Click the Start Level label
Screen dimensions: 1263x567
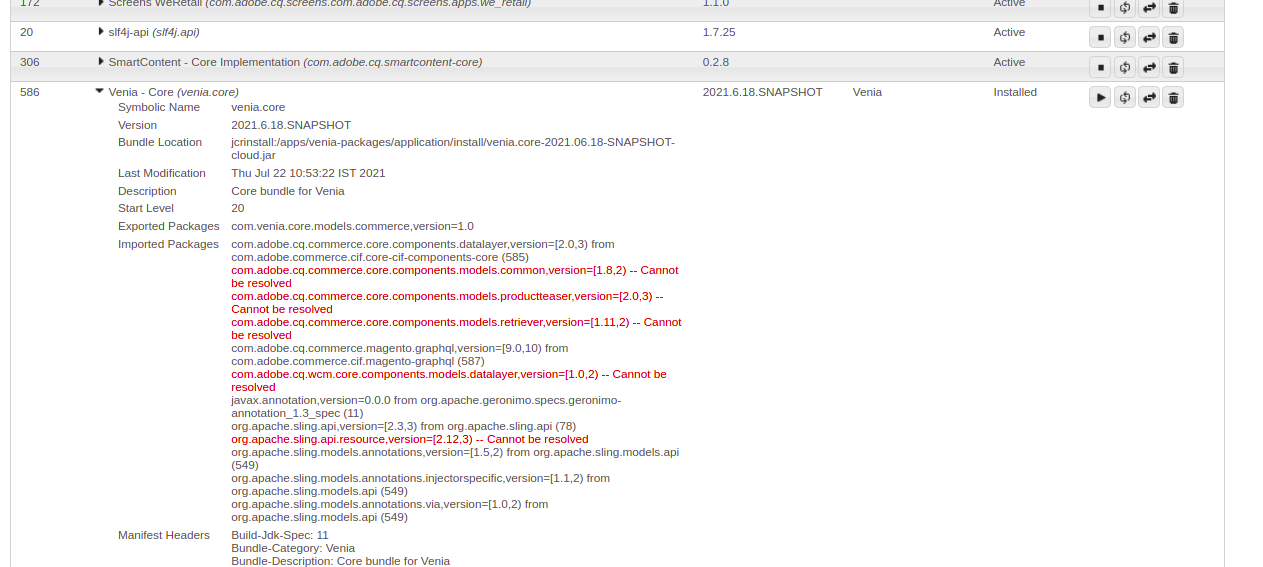tap(146, 208)
